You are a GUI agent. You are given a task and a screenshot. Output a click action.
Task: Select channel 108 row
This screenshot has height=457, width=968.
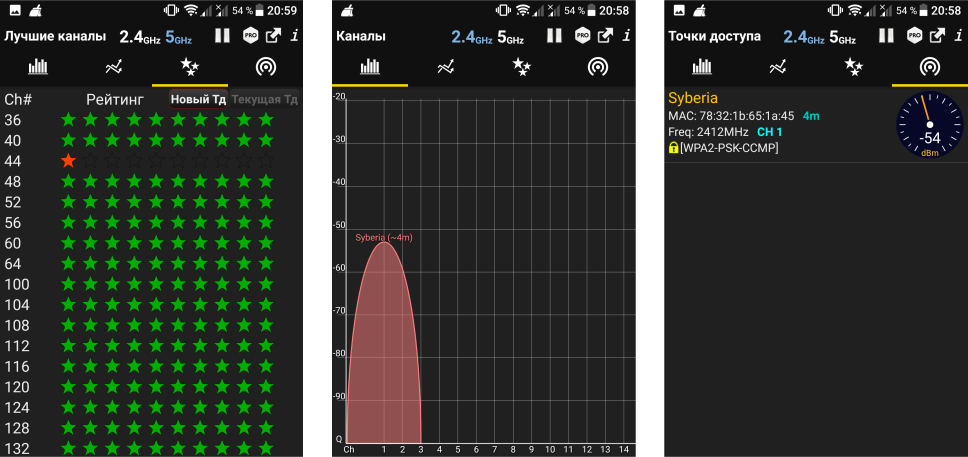(x=151, y=325)
